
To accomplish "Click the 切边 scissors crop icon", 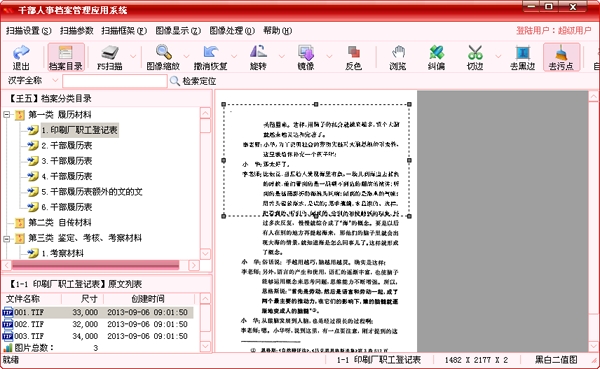I will point(475,57).
